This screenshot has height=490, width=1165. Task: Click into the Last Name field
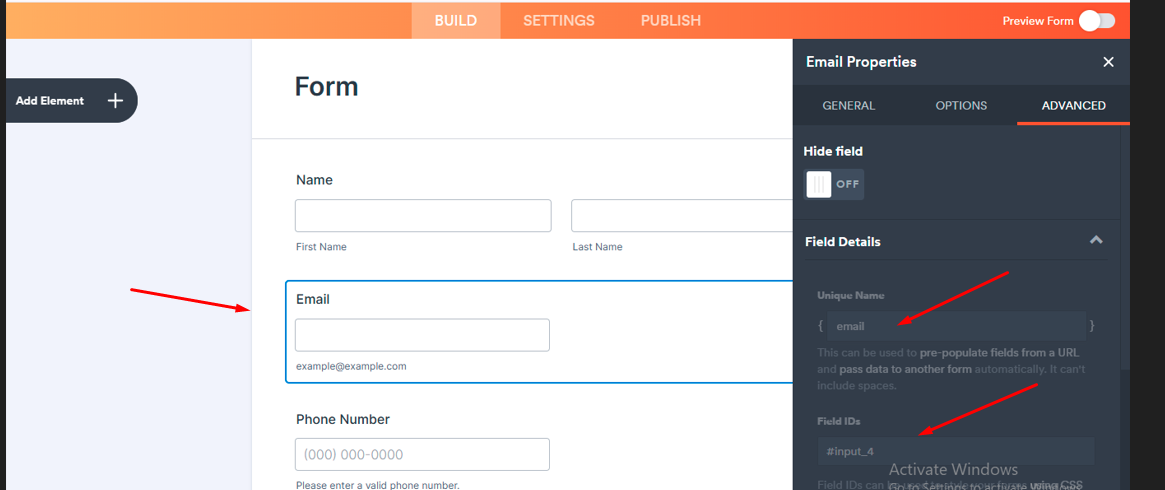pyautogui.click(x=680, y=216)
